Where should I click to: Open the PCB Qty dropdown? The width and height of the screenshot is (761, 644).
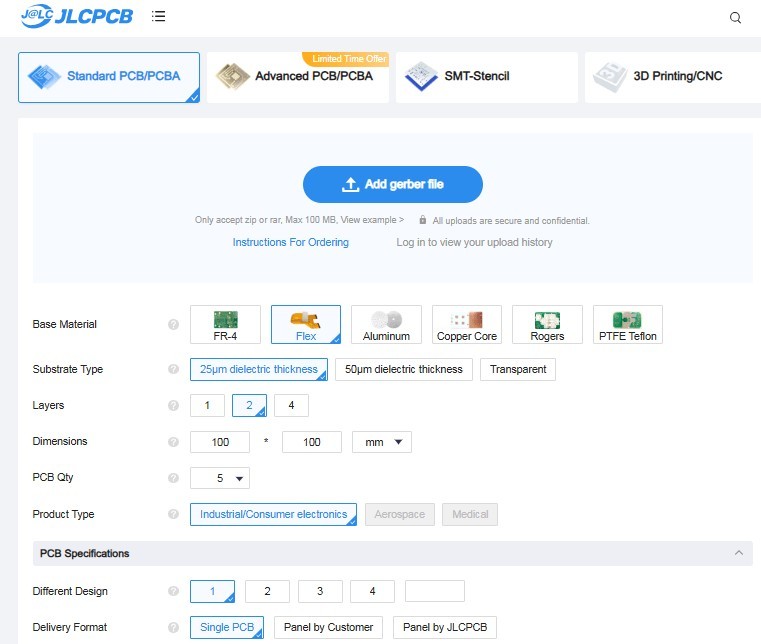pos(220,478)
